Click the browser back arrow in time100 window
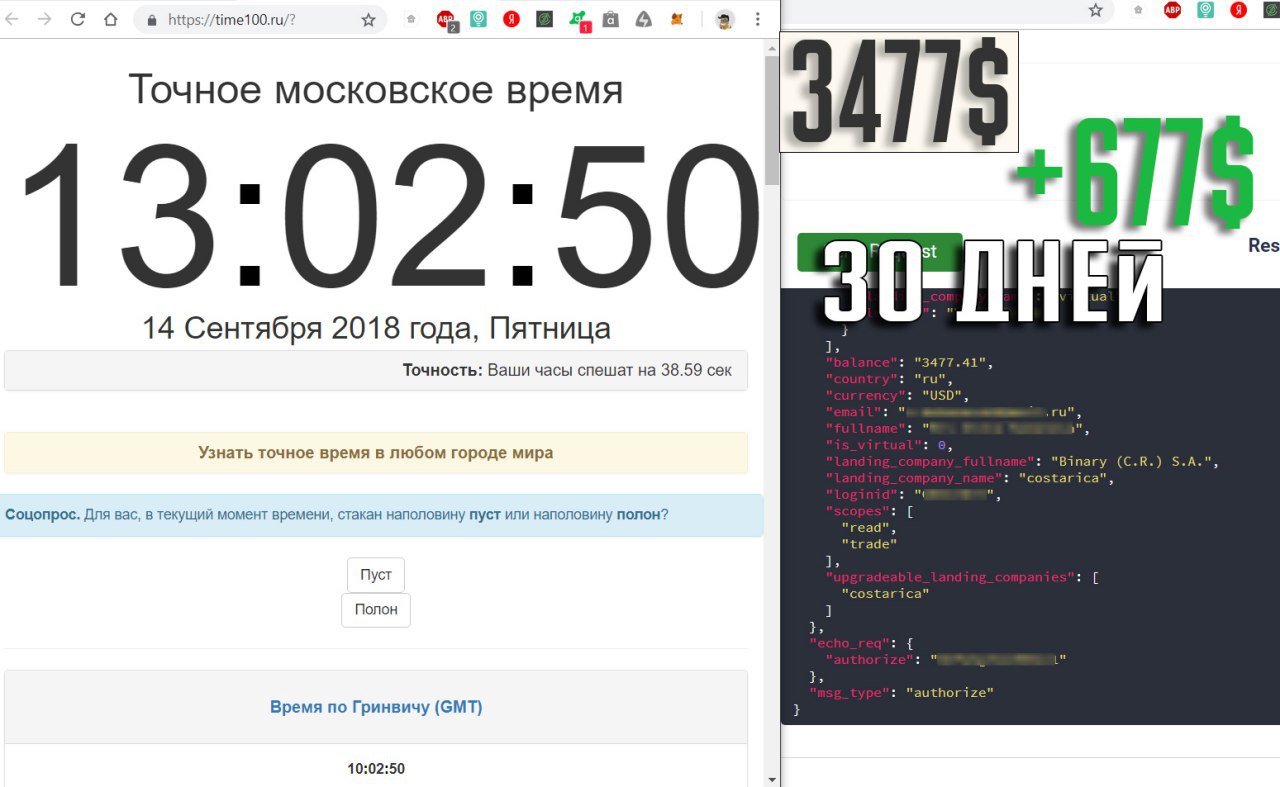Viewport: 1280px width, 787px height. (x=14, y=19)
